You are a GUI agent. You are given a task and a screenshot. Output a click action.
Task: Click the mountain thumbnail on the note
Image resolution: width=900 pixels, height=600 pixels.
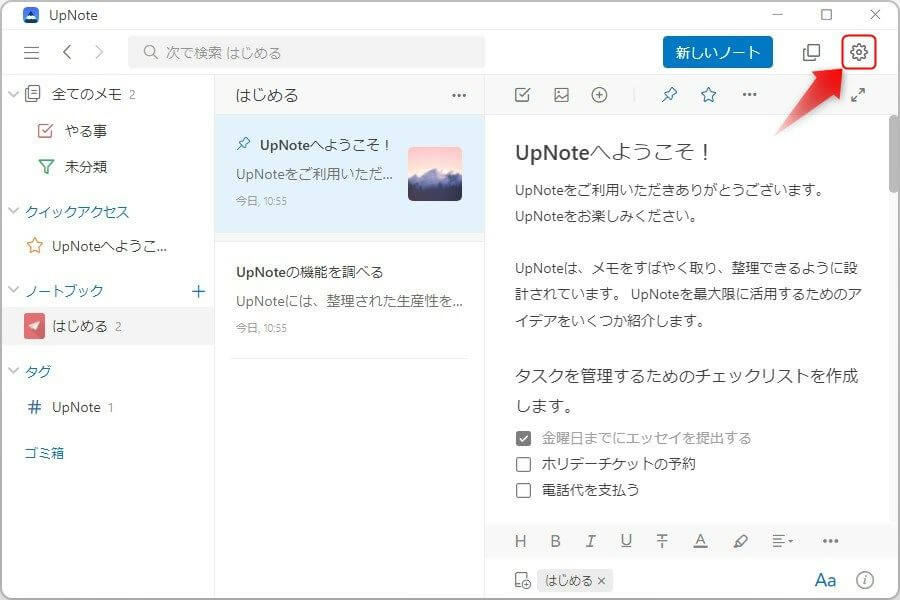click(435, 174)
